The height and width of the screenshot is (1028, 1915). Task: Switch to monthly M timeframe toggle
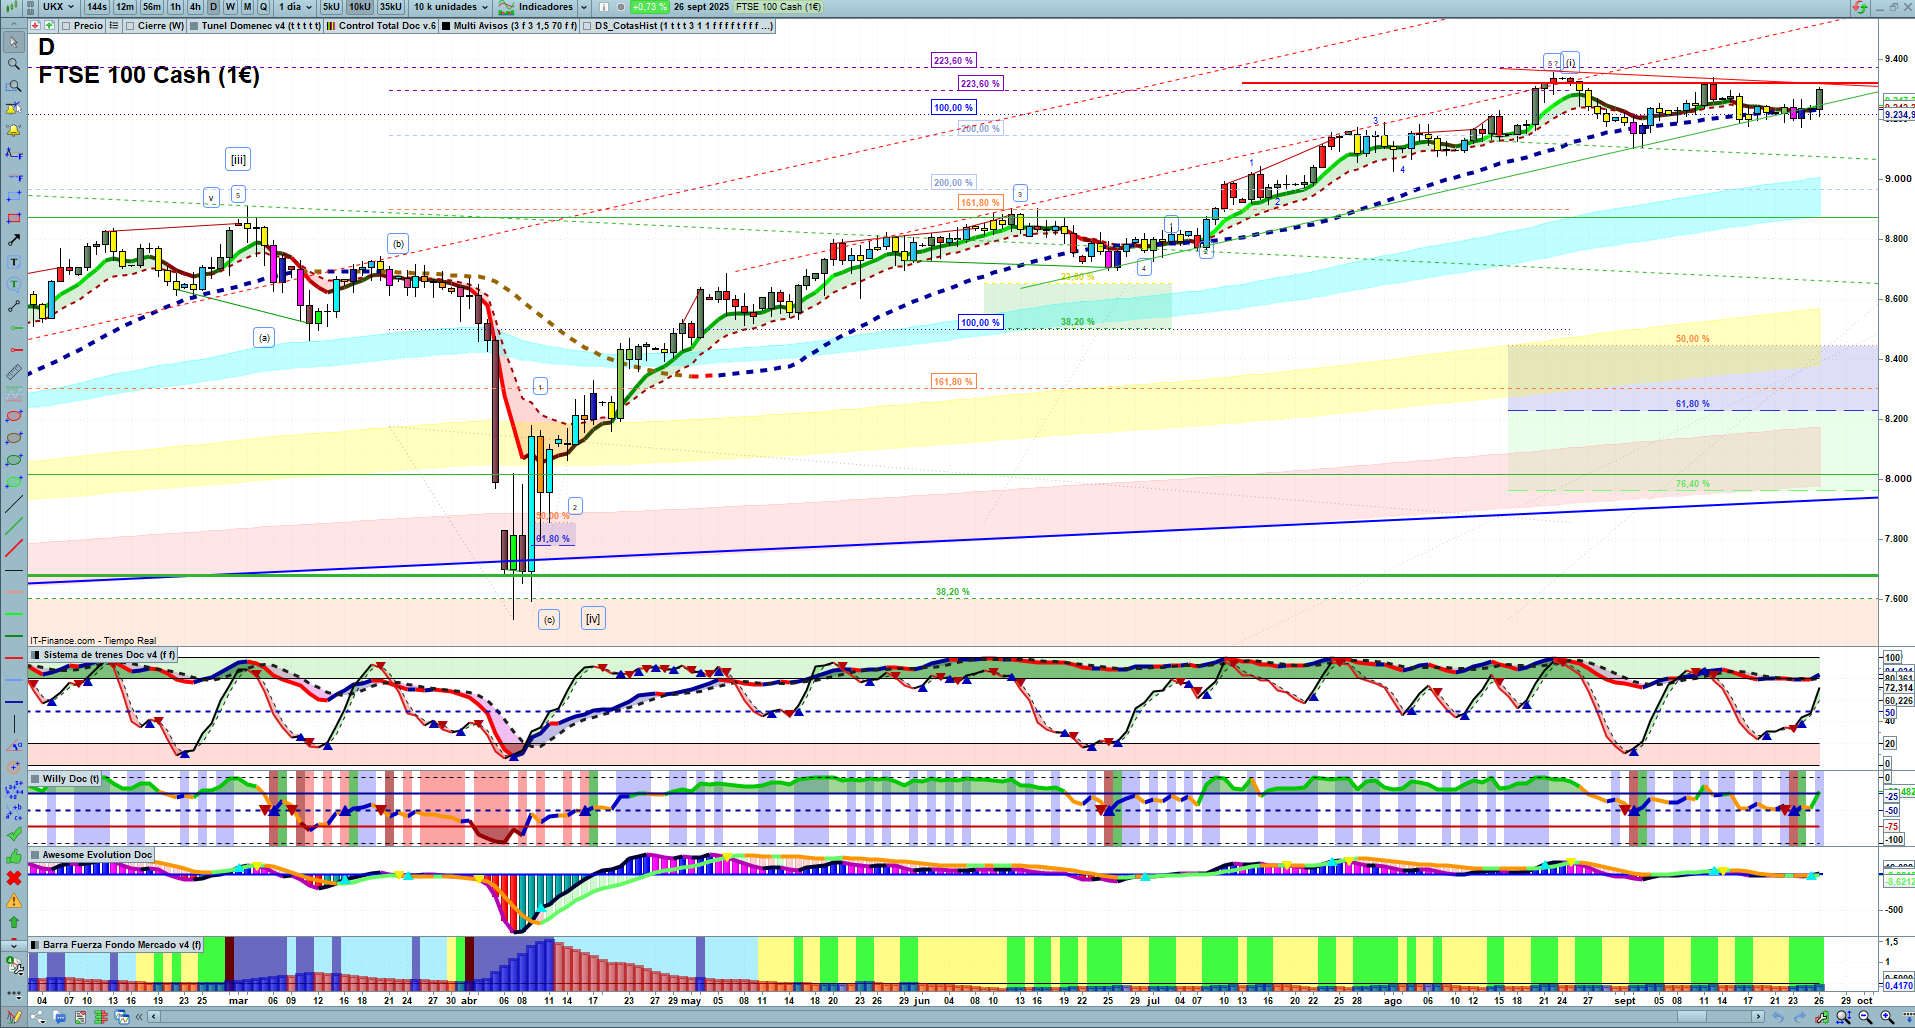248,7
